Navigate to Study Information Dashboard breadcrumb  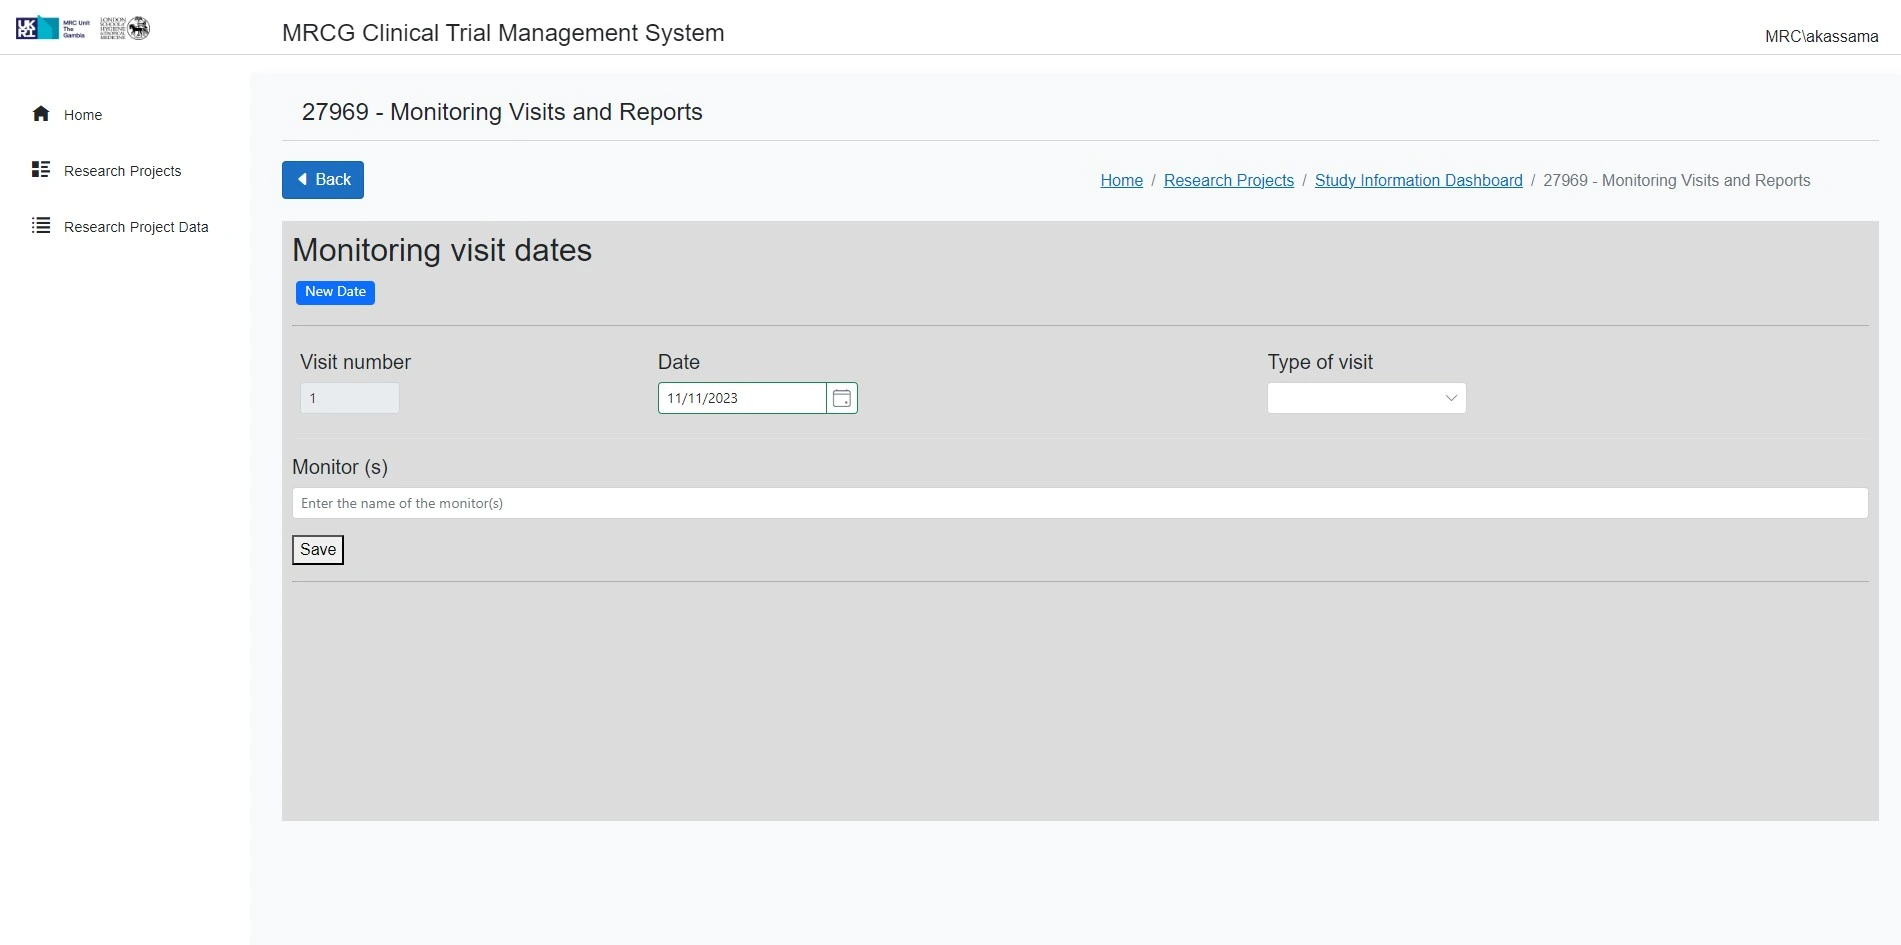1418,181
